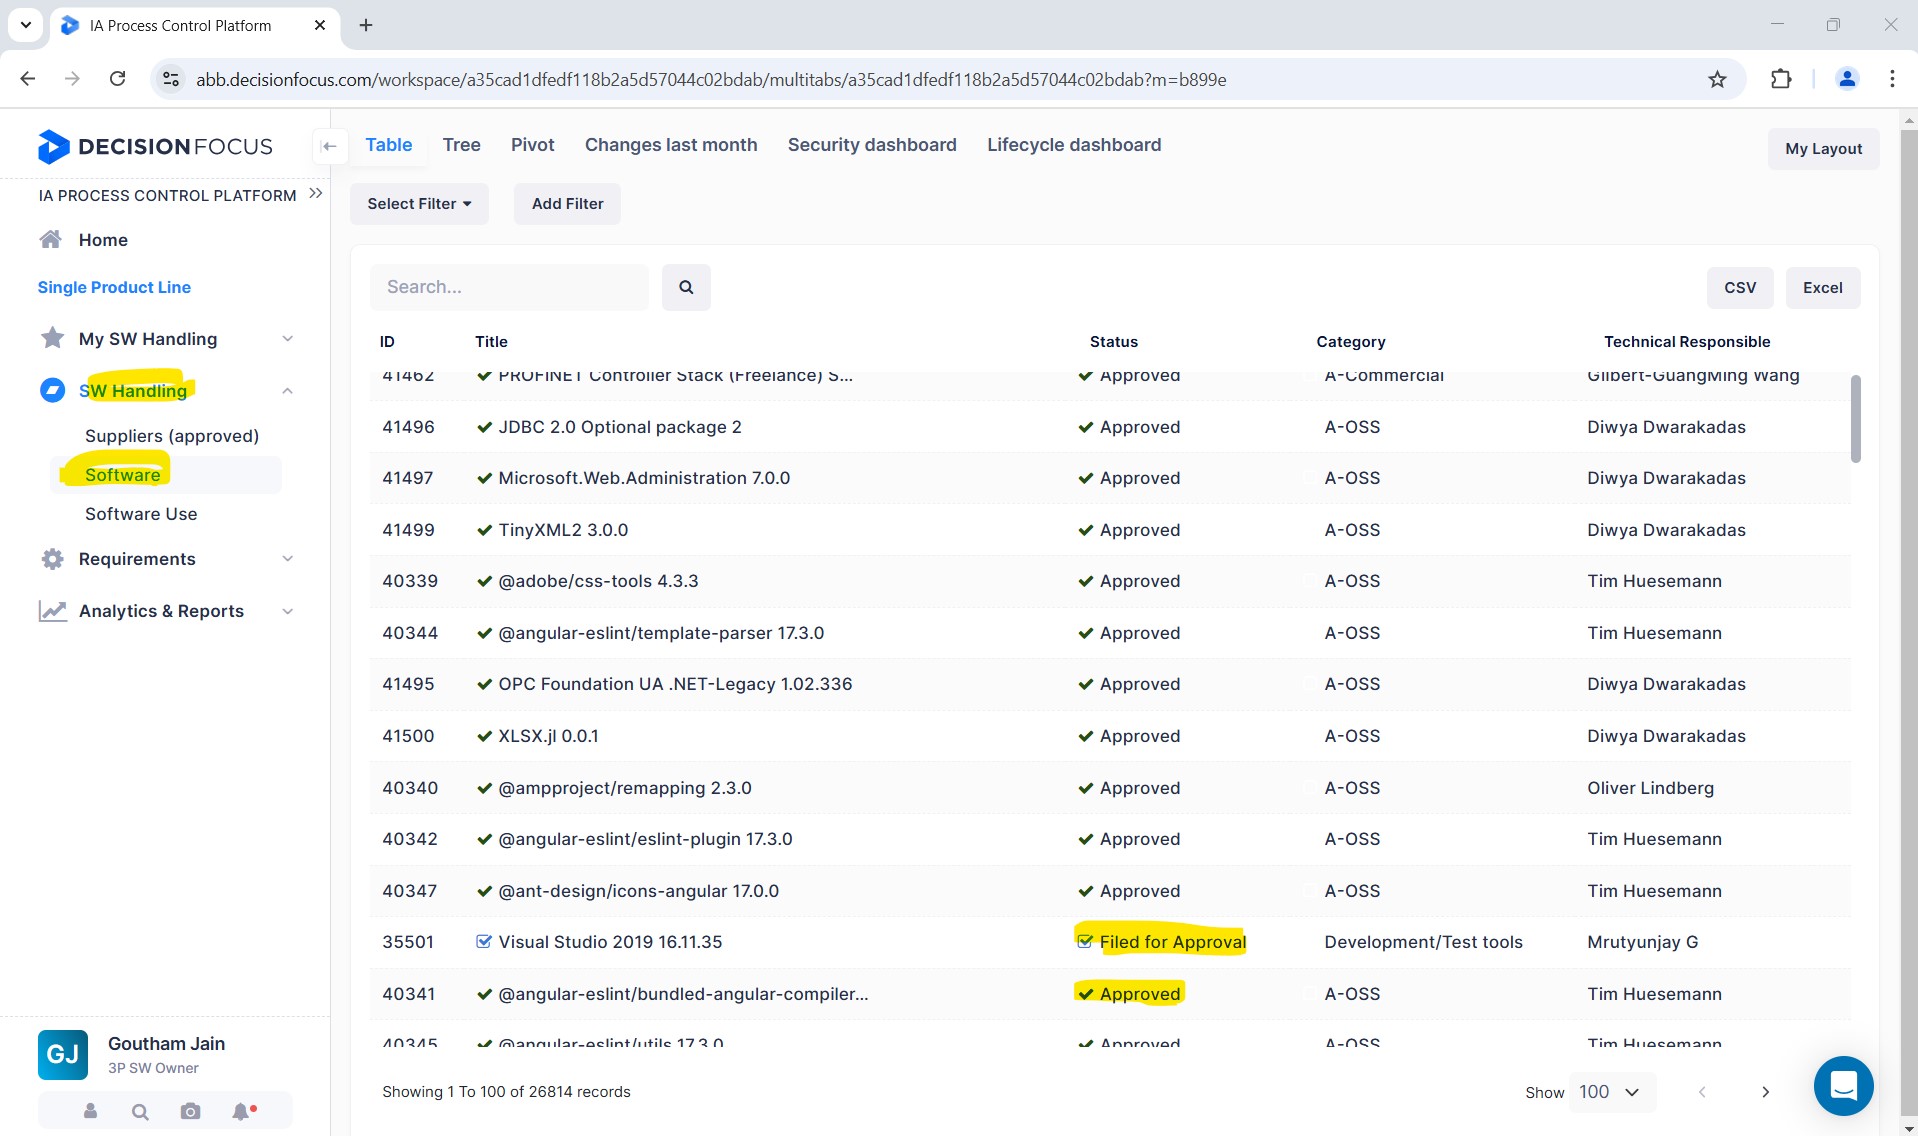
Task: Open Chrome tab search dropdown
Action: pos(25,25)
